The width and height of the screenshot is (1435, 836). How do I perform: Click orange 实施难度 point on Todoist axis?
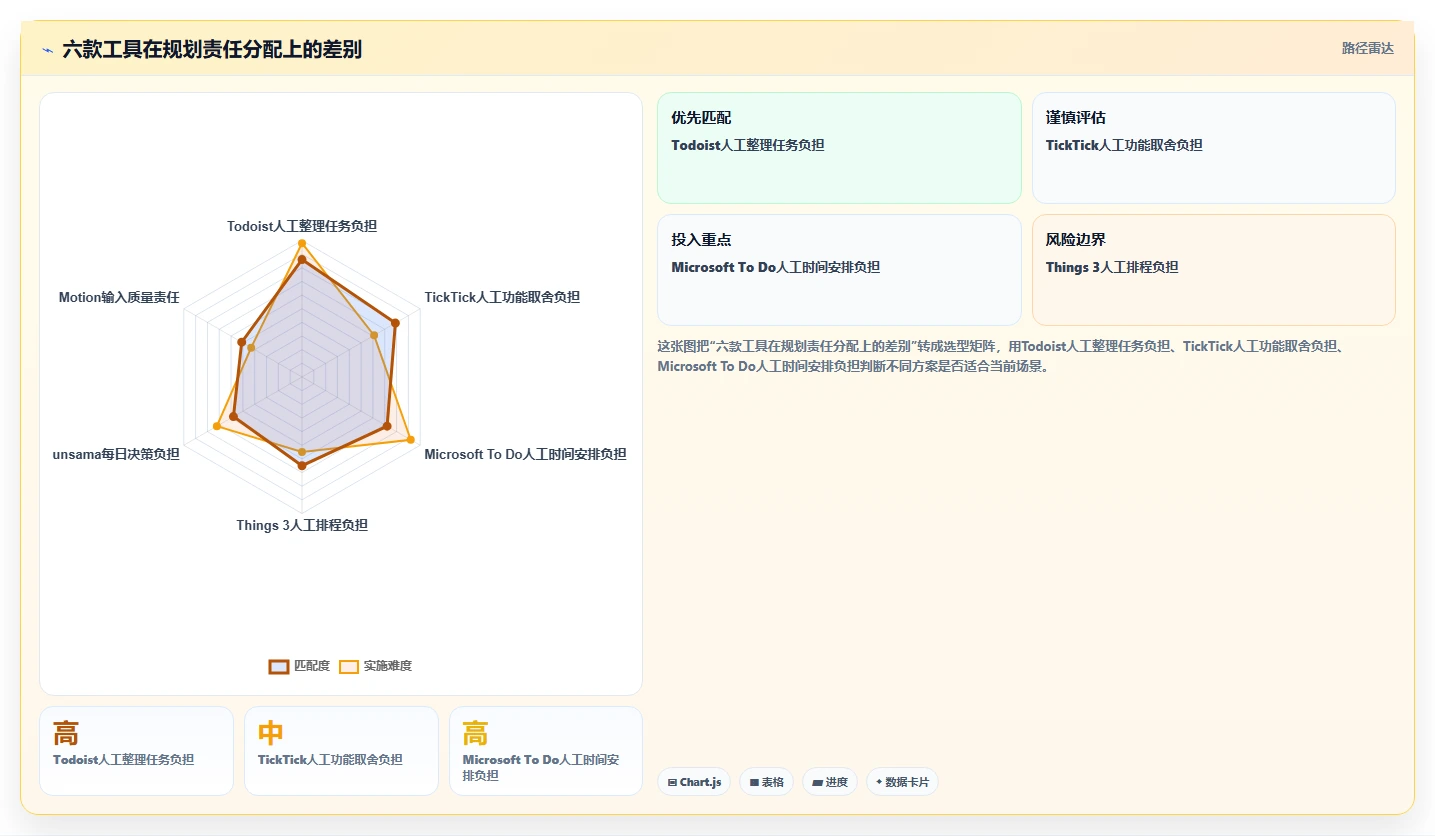302,244
